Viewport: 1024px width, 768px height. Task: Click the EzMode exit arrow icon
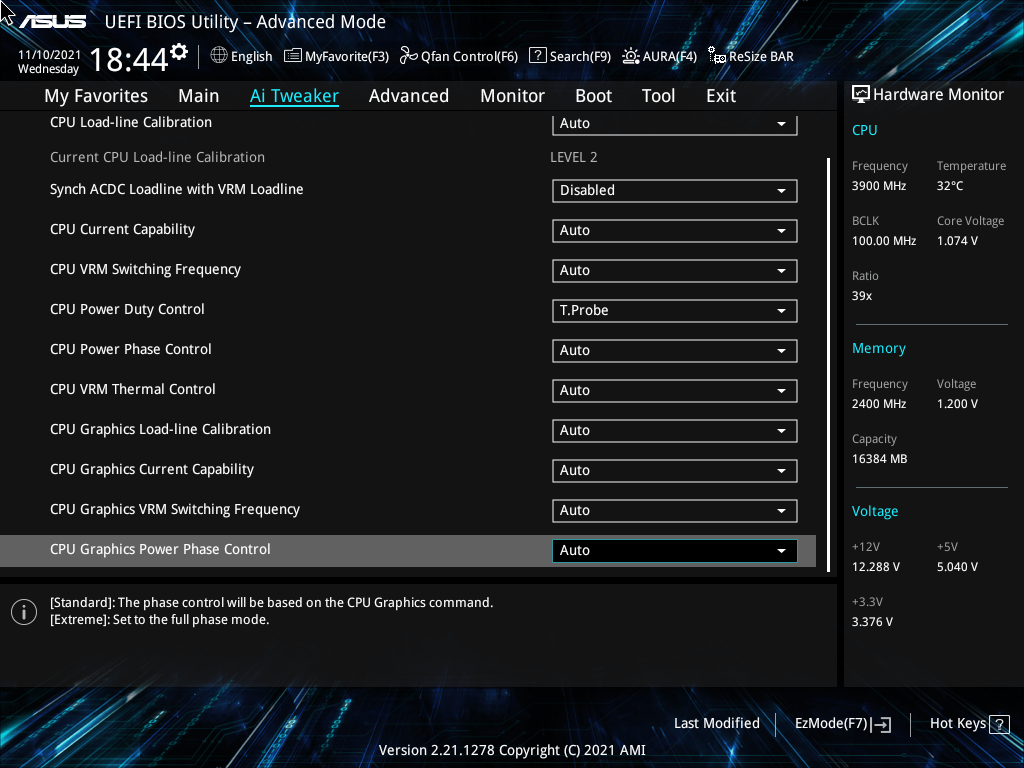pos(882,724)
